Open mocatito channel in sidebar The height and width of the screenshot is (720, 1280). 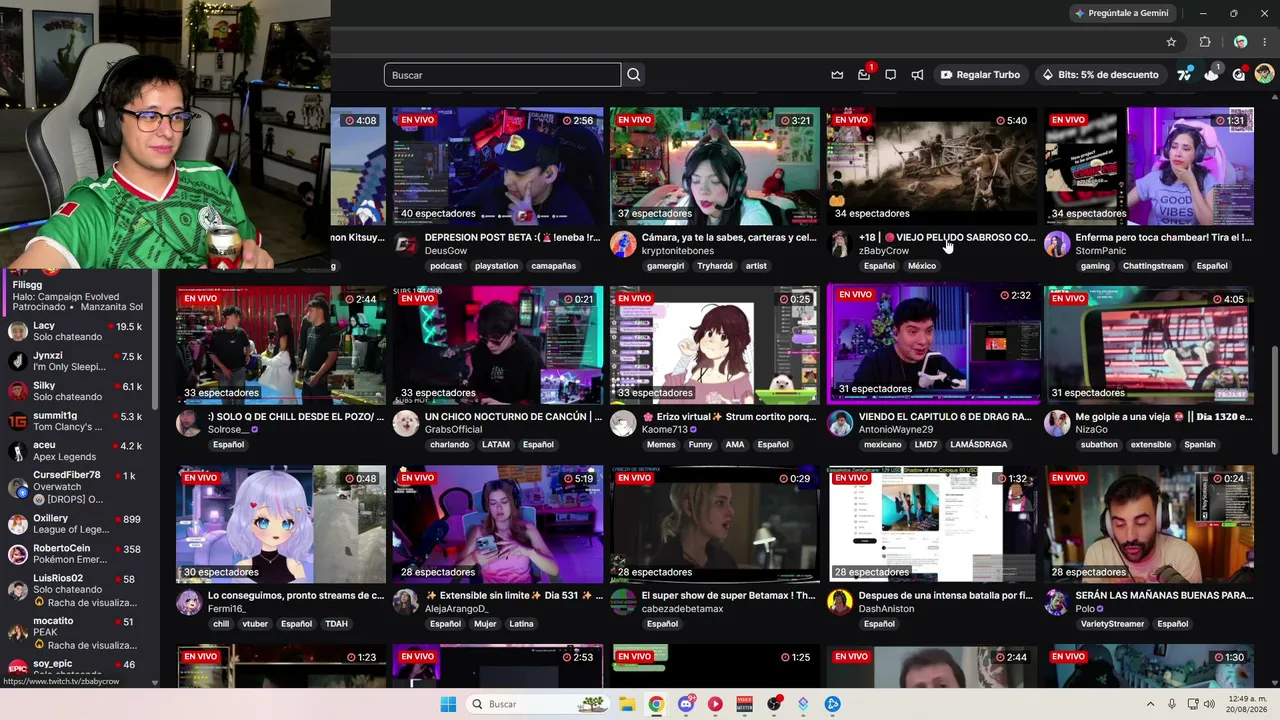[76, 633]
